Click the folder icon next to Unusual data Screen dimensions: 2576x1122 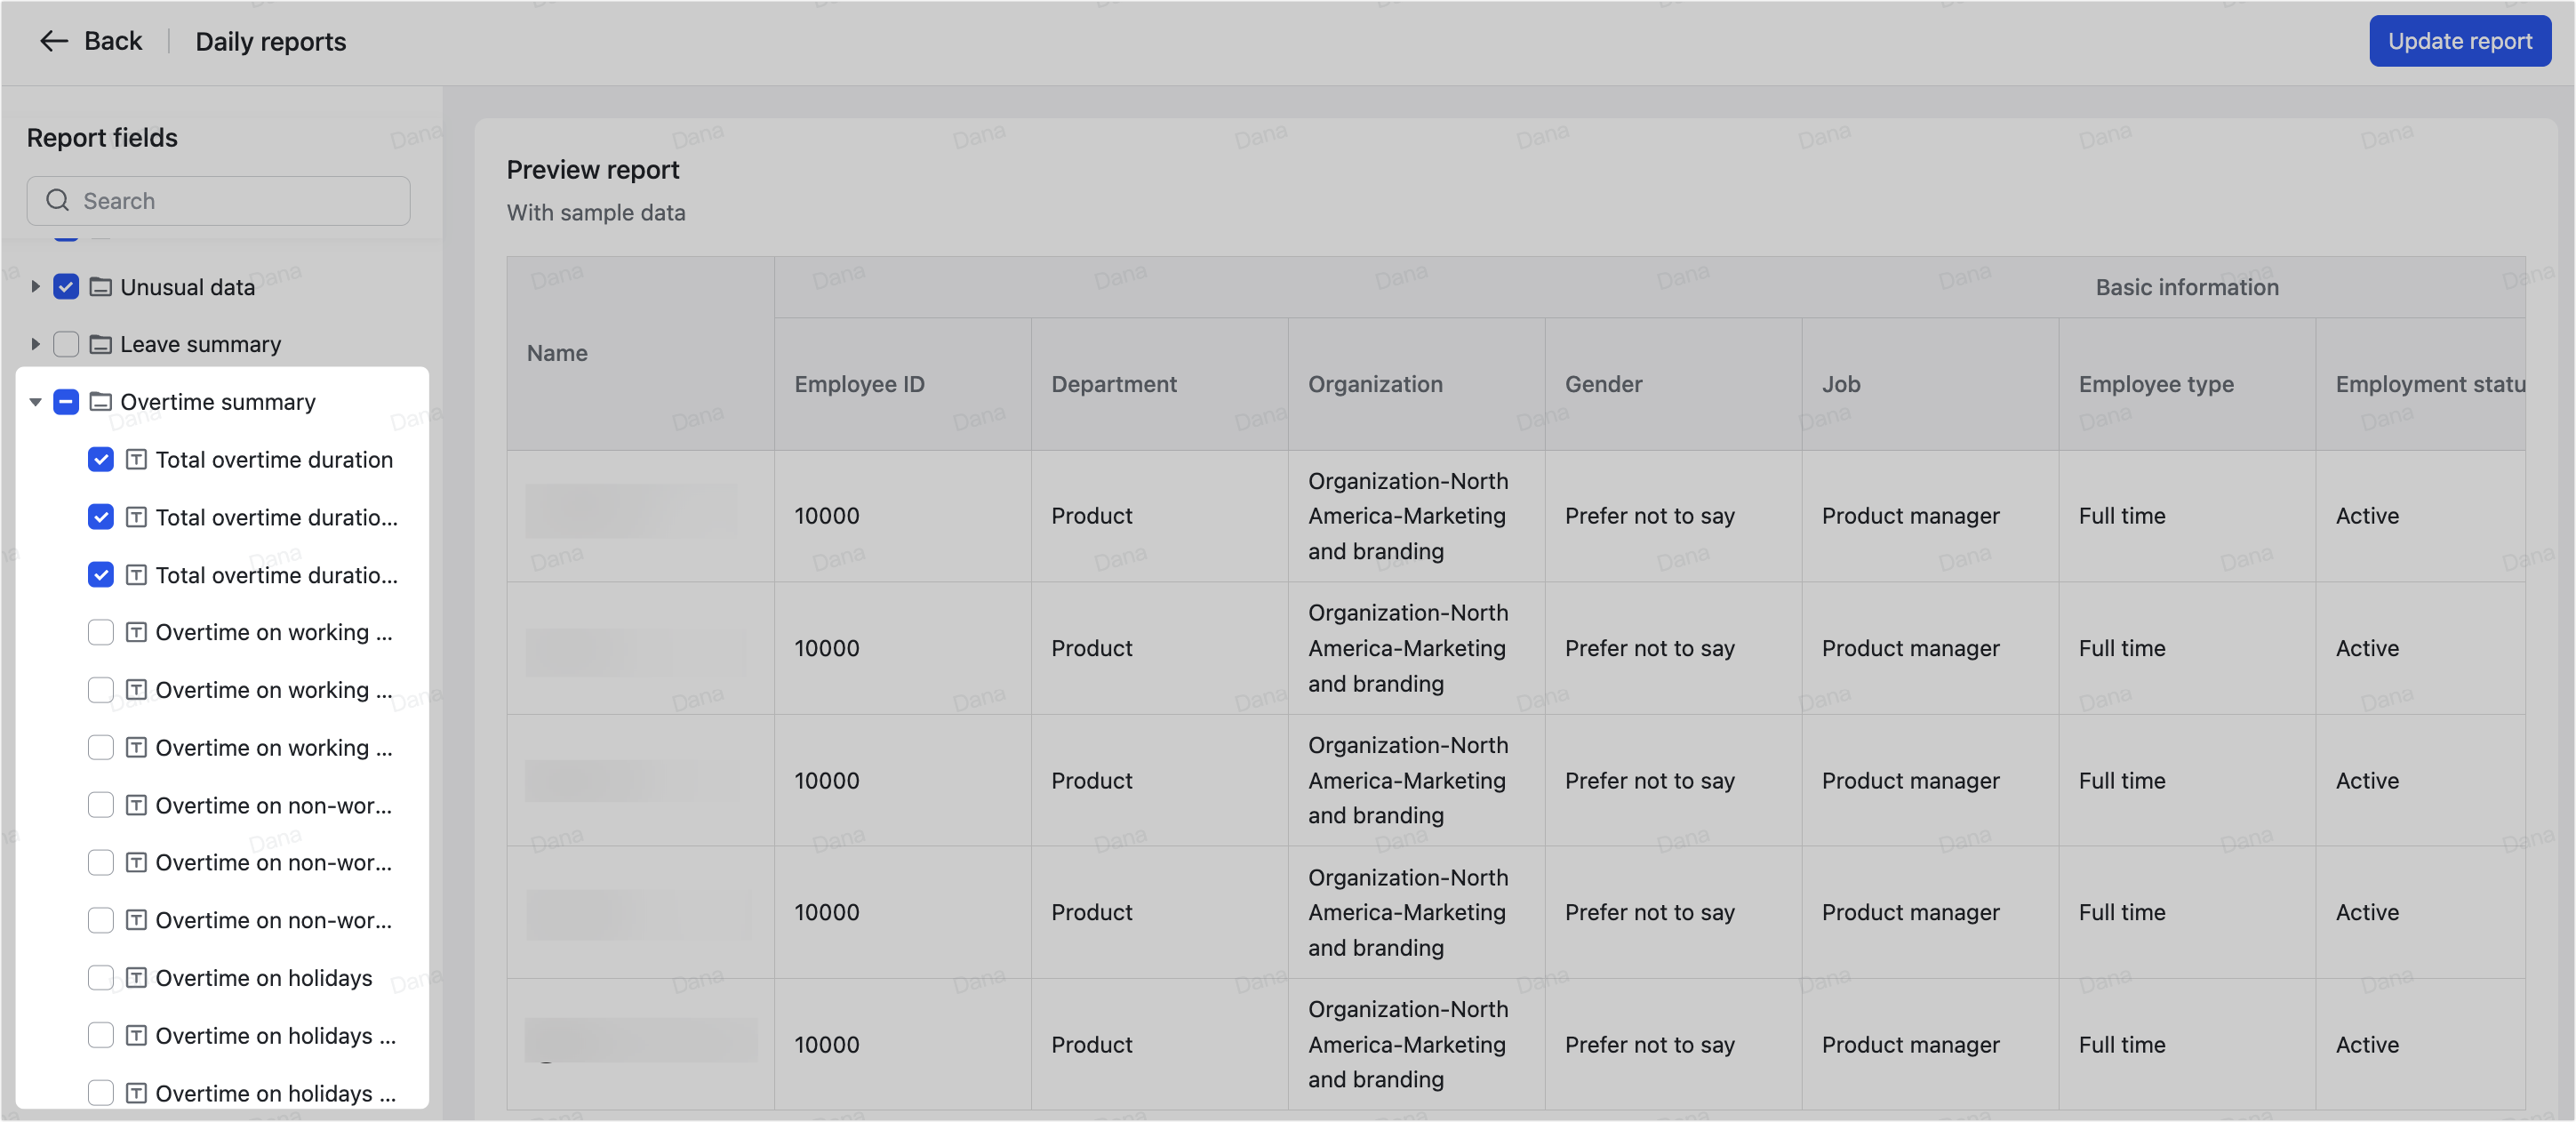pos(101,287)
